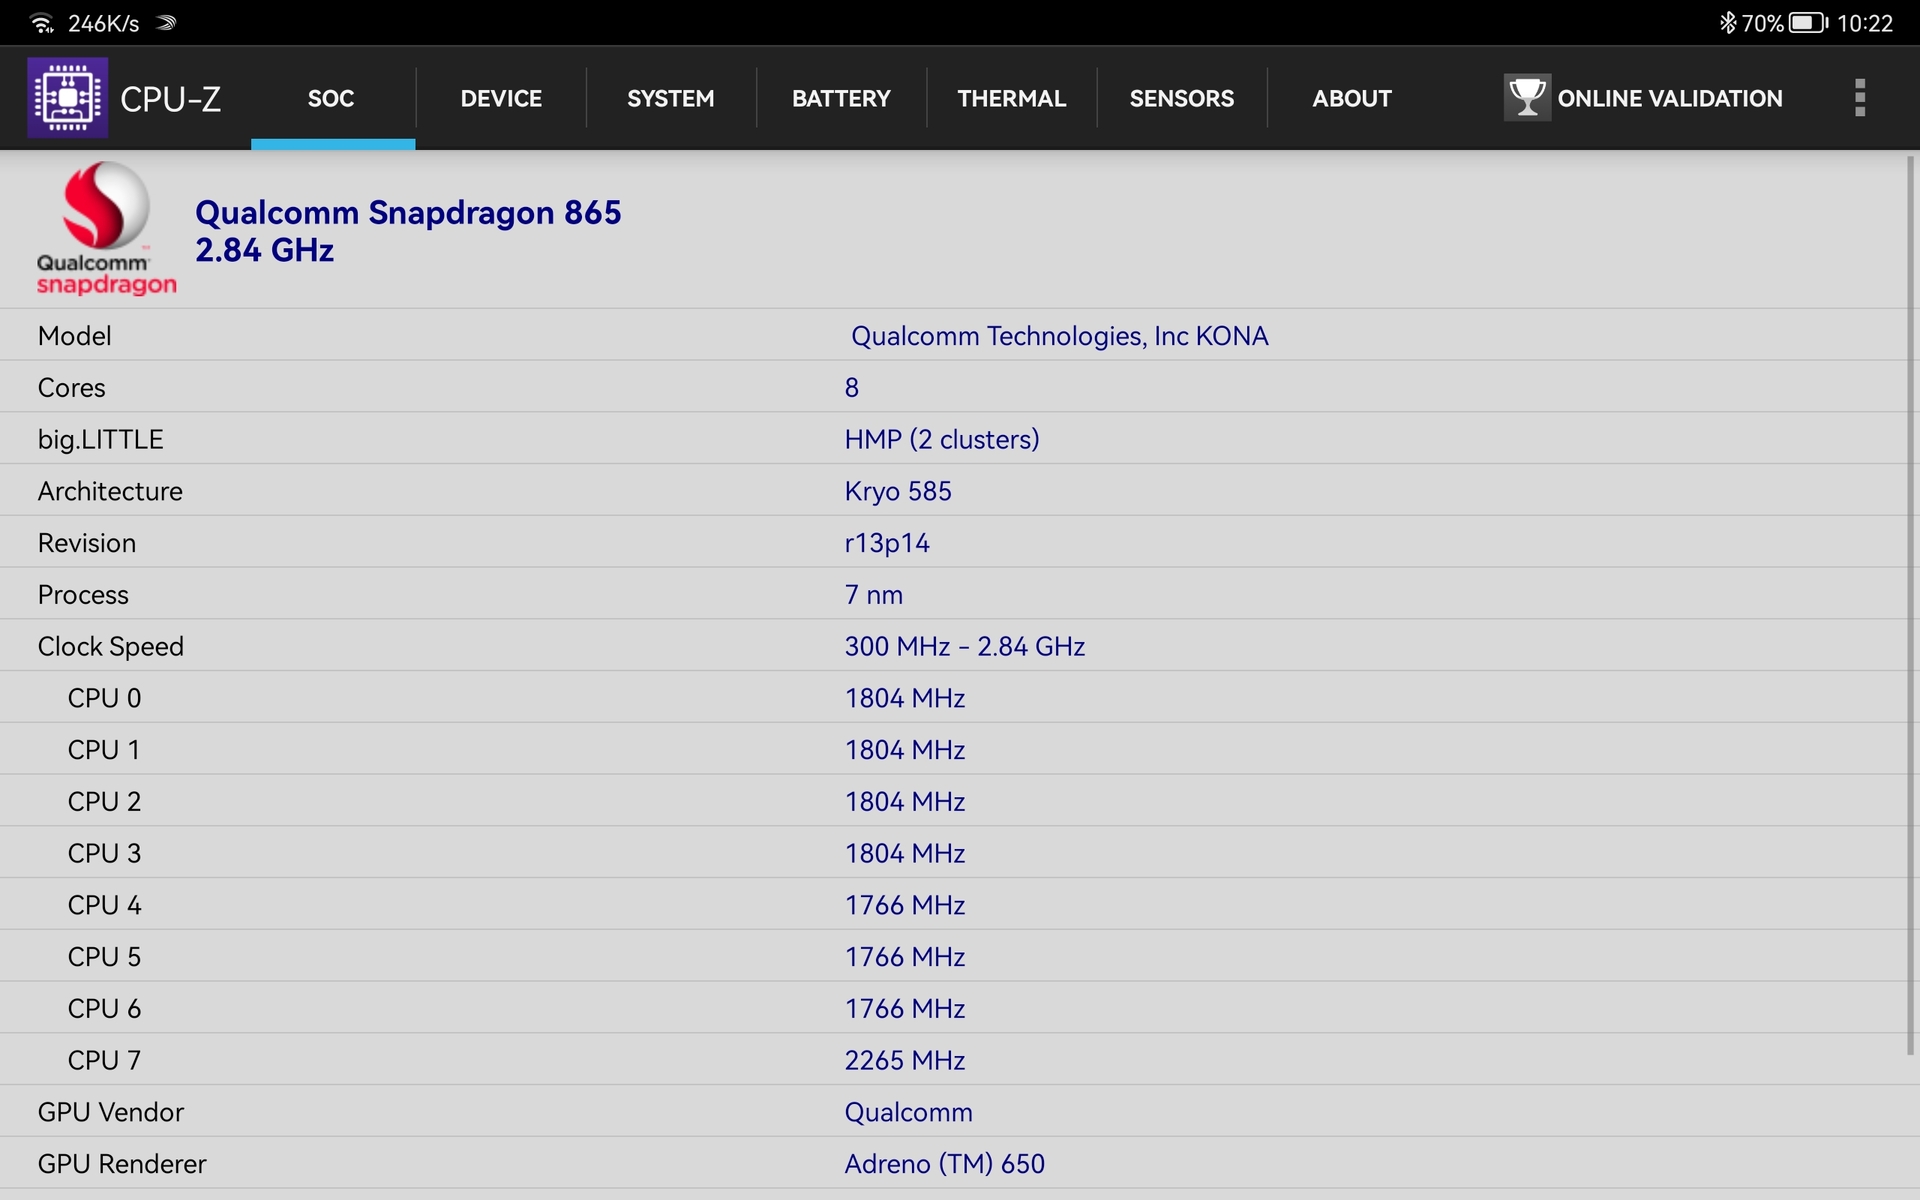Switch to the DEVICE tab
The width and height of the screenshot is (1920, 1200).
tap(501, 98)
